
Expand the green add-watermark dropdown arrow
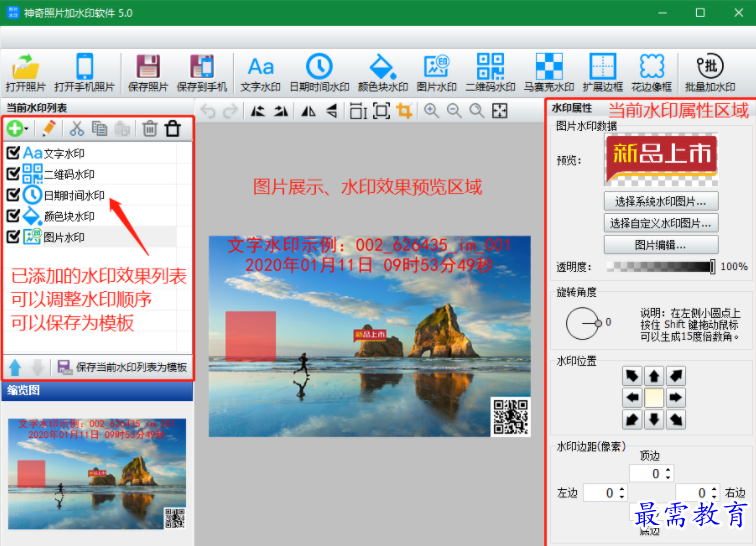[29, 129]
